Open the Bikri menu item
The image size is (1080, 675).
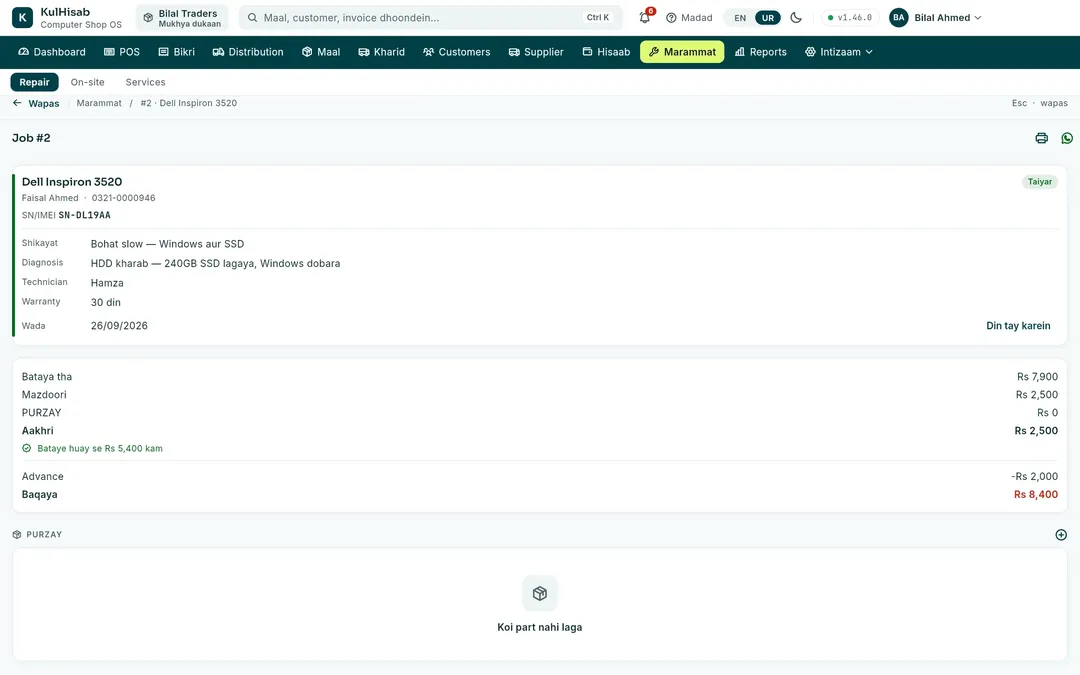(176, 52)
